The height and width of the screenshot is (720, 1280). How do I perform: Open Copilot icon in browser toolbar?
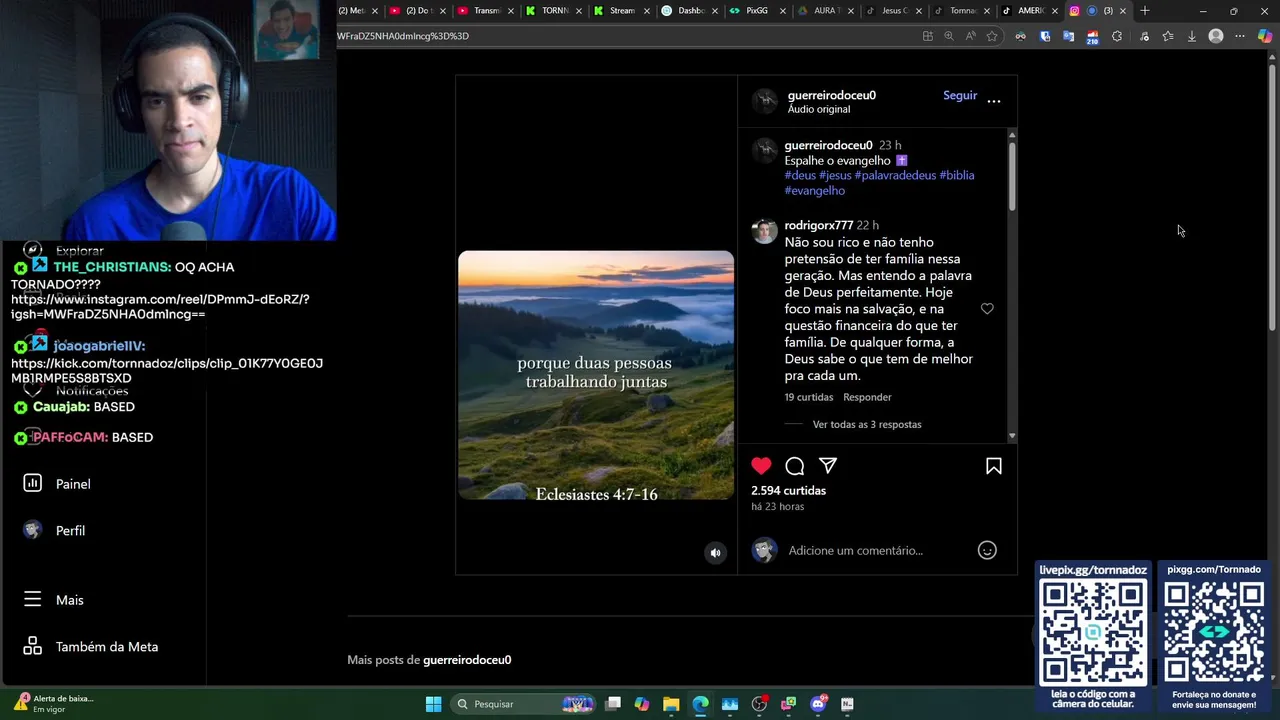tap(1265, 36)
